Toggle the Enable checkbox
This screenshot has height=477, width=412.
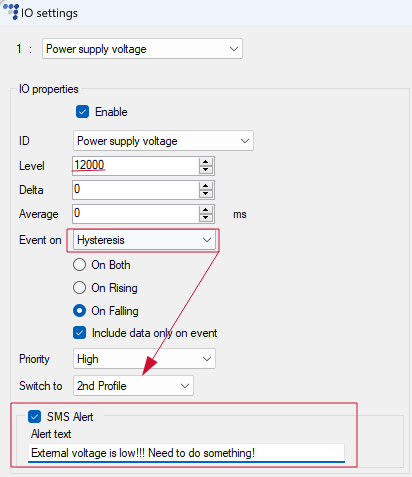82,112
